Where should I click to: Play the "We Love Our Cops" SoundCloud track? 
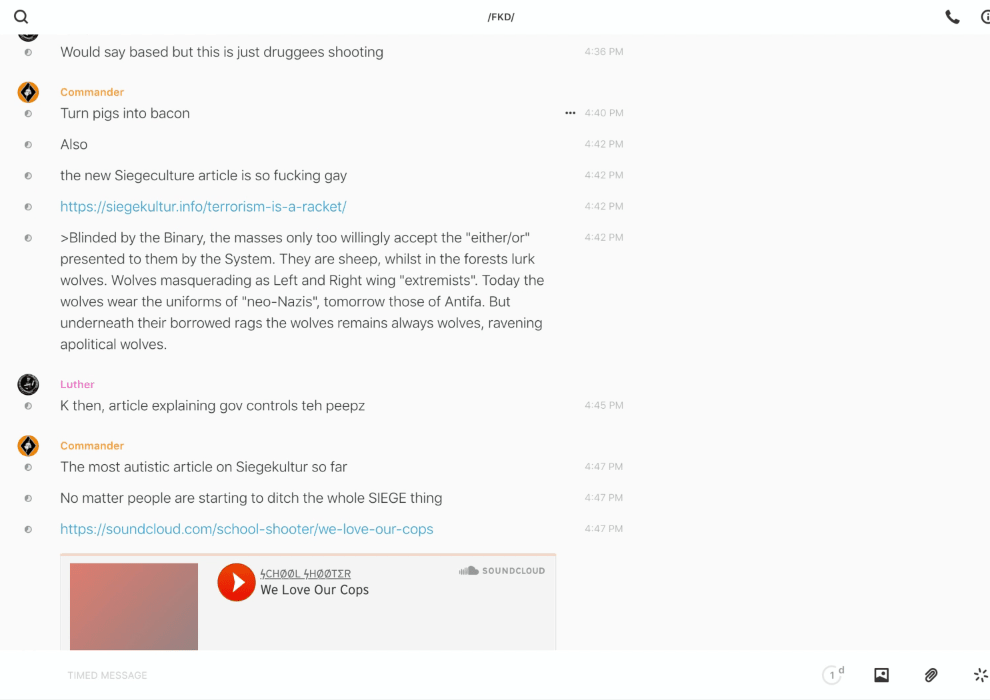[236, 582]
